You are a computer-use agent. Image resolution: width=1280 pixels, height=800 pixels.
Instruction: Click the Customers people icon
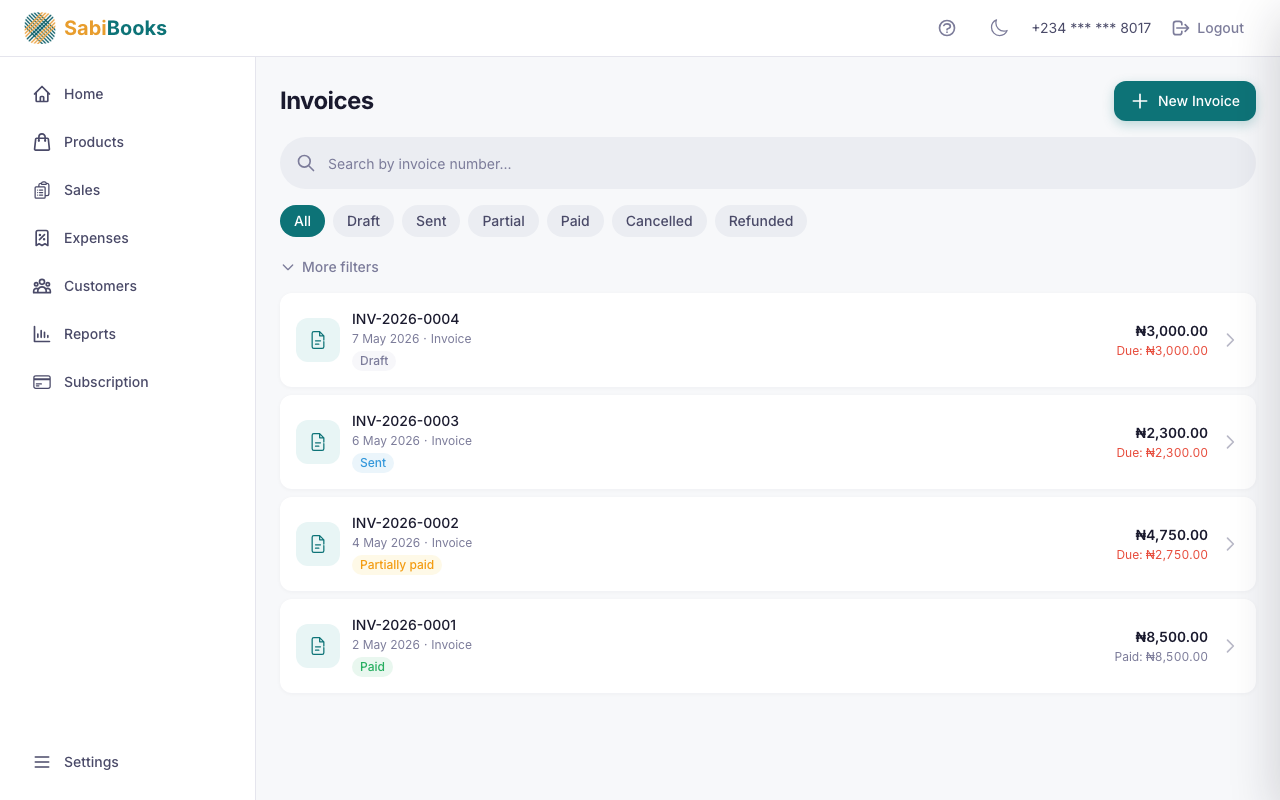pos(42,286)
